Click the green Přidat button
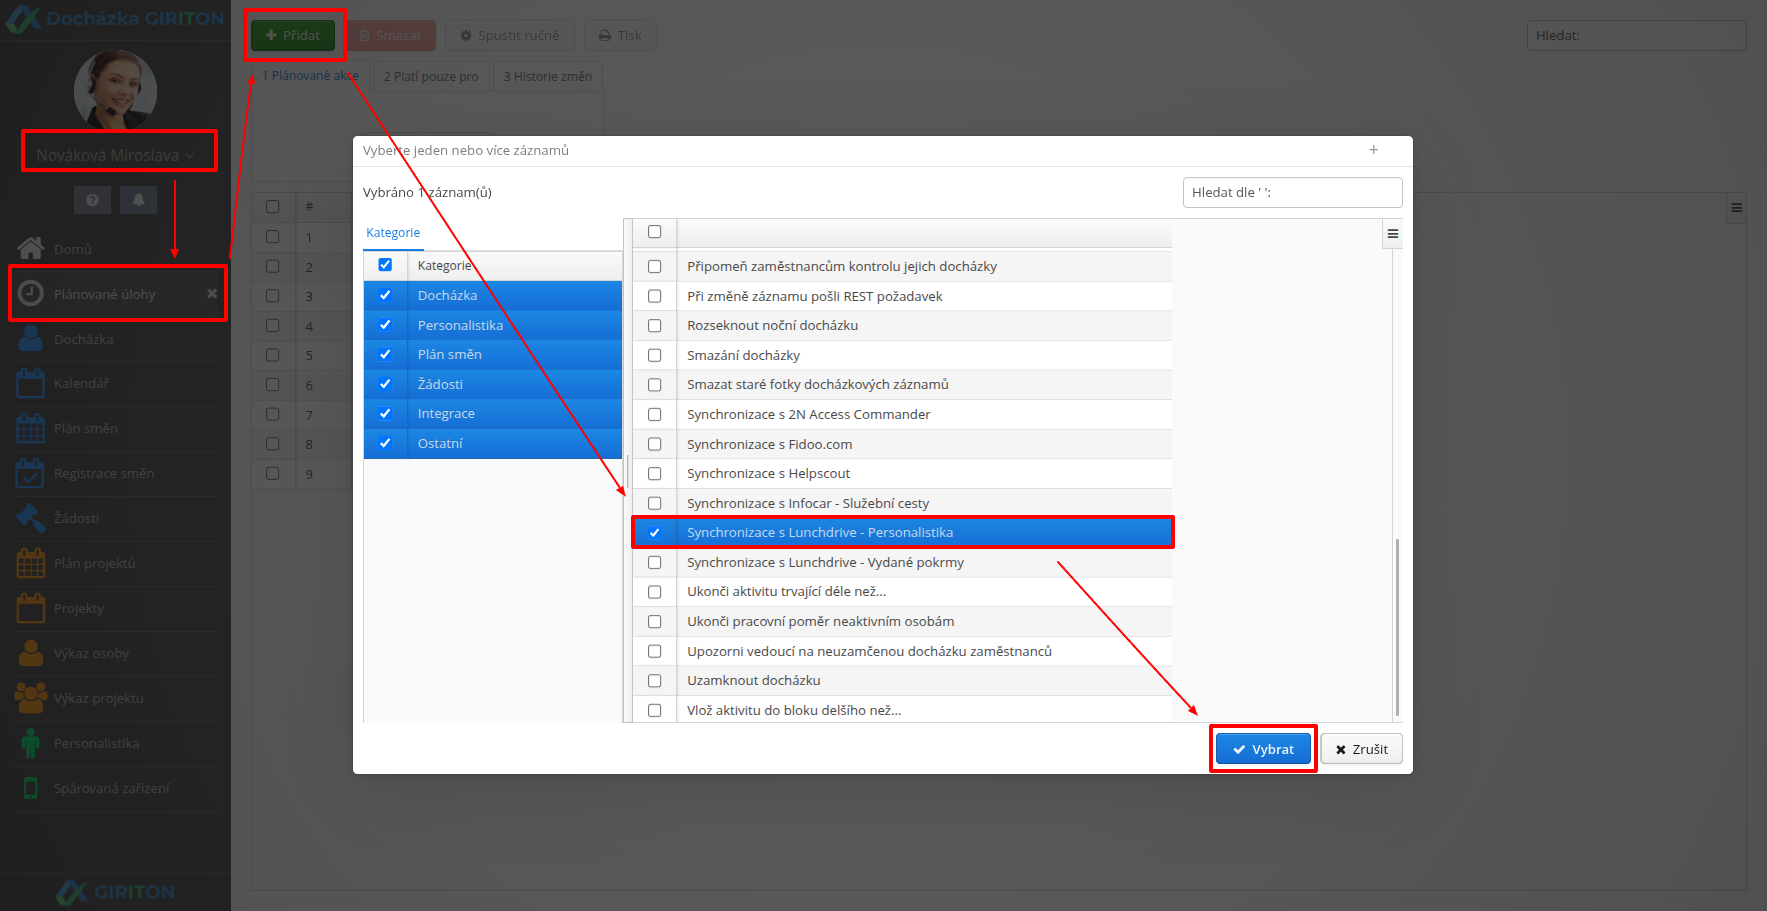This screenshot has width=1767, height=911. click(293, 35)
